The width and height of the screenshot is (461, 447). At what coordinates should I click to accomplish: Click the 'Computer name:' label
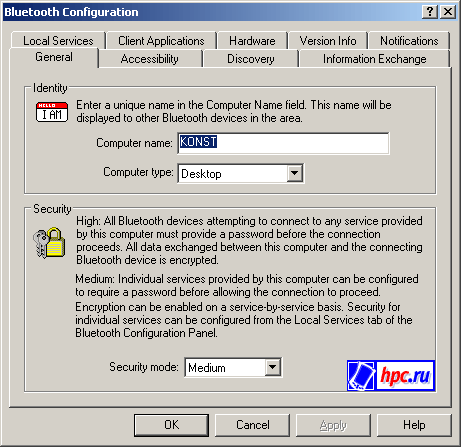(x=134, y=143)
